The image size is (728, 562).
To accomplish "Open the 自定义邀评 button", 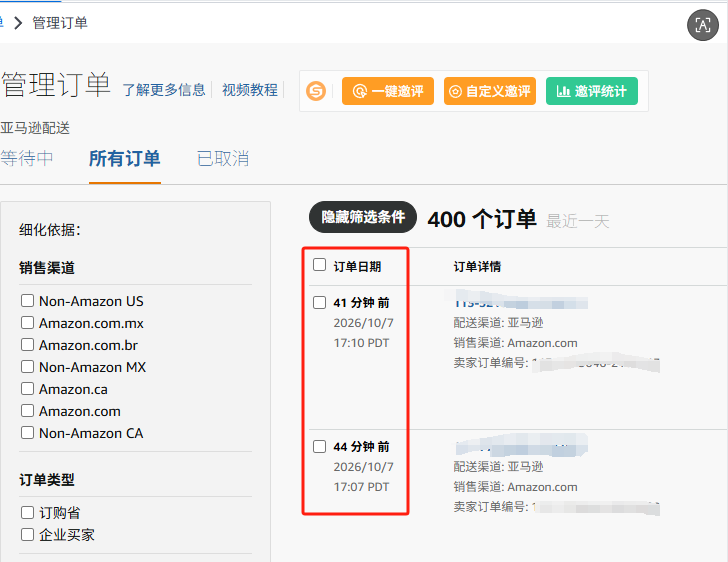I will (x=490, y=91).
